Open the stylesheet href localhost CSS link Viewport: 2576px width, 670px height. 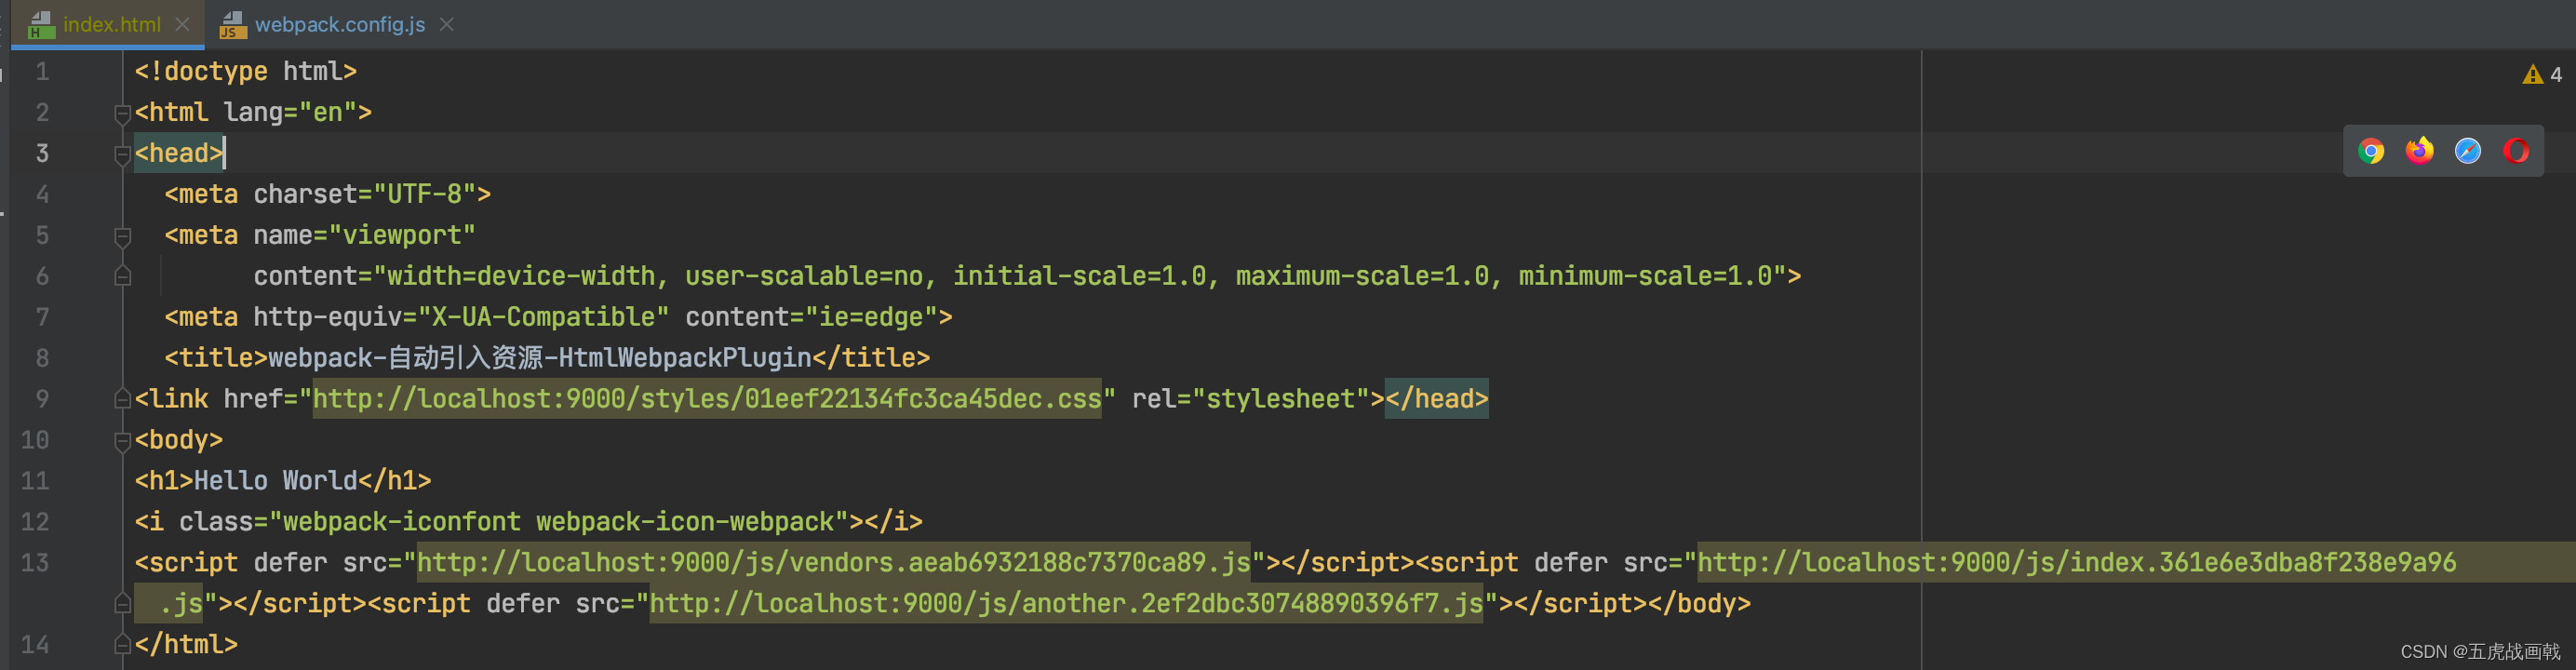707,399
